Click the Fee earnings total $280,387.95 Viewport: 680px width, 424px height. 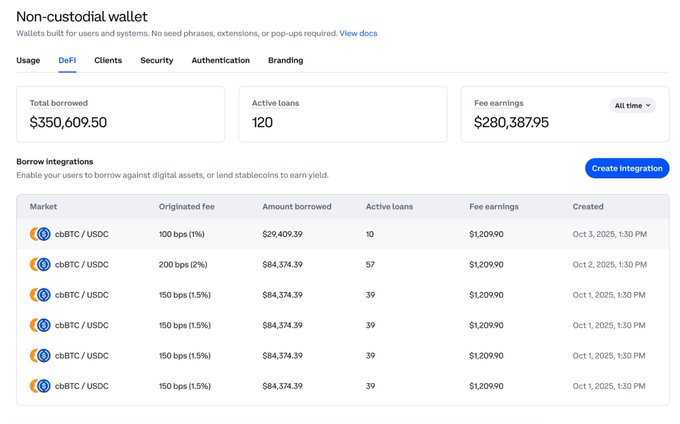[511, 122]
